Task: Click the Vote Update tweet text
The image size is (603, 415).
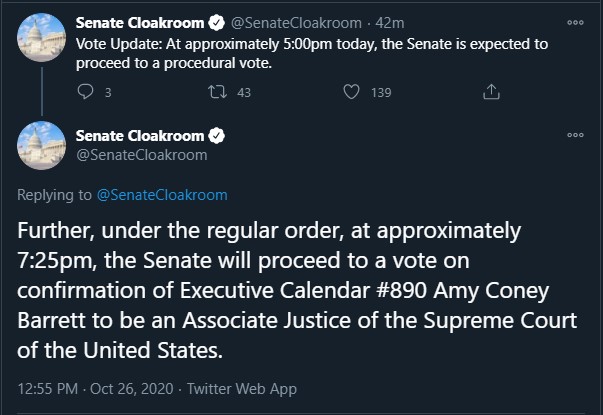Action: click(312, 53)
